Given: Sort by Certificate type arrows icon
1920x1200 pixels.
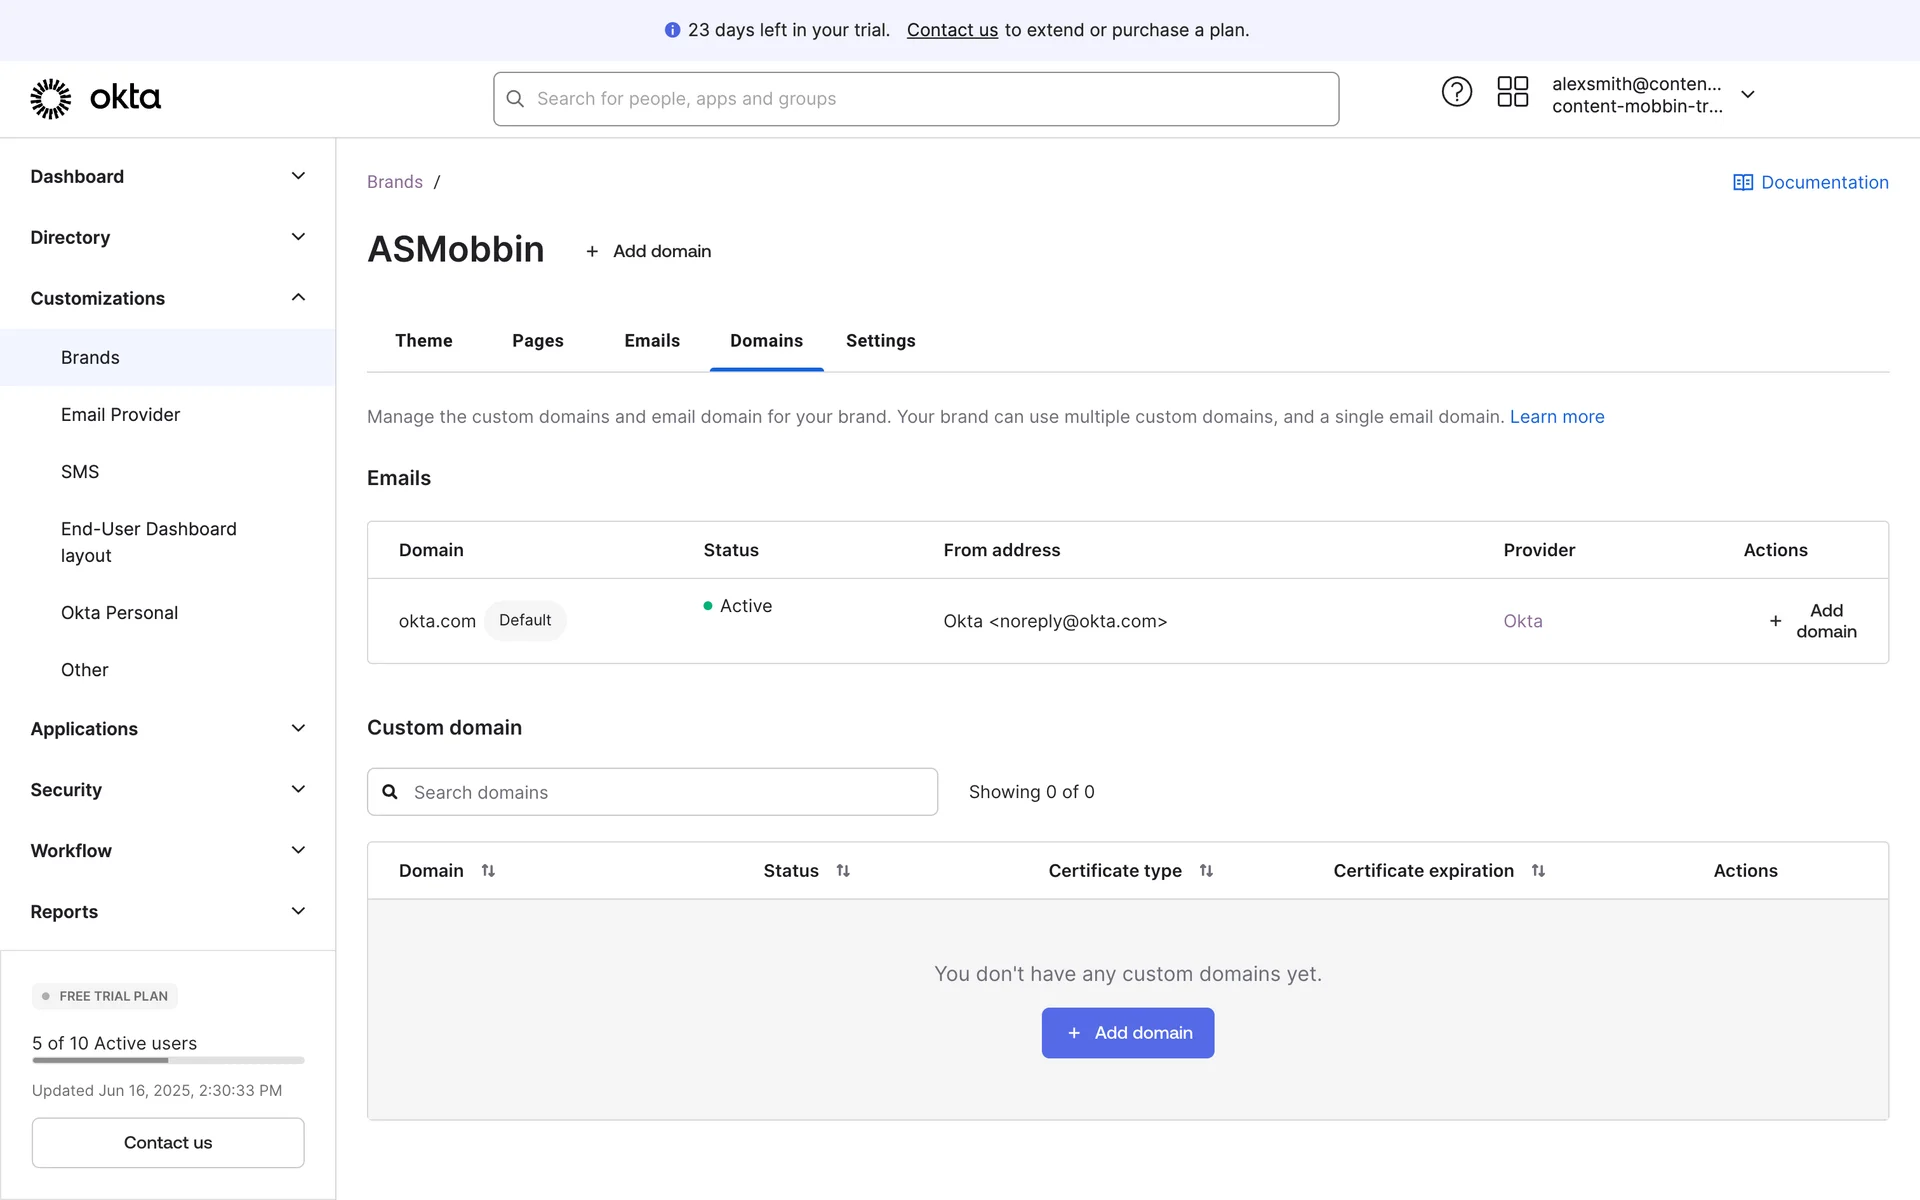Looking at the screenshot, I should (1206, 871).
